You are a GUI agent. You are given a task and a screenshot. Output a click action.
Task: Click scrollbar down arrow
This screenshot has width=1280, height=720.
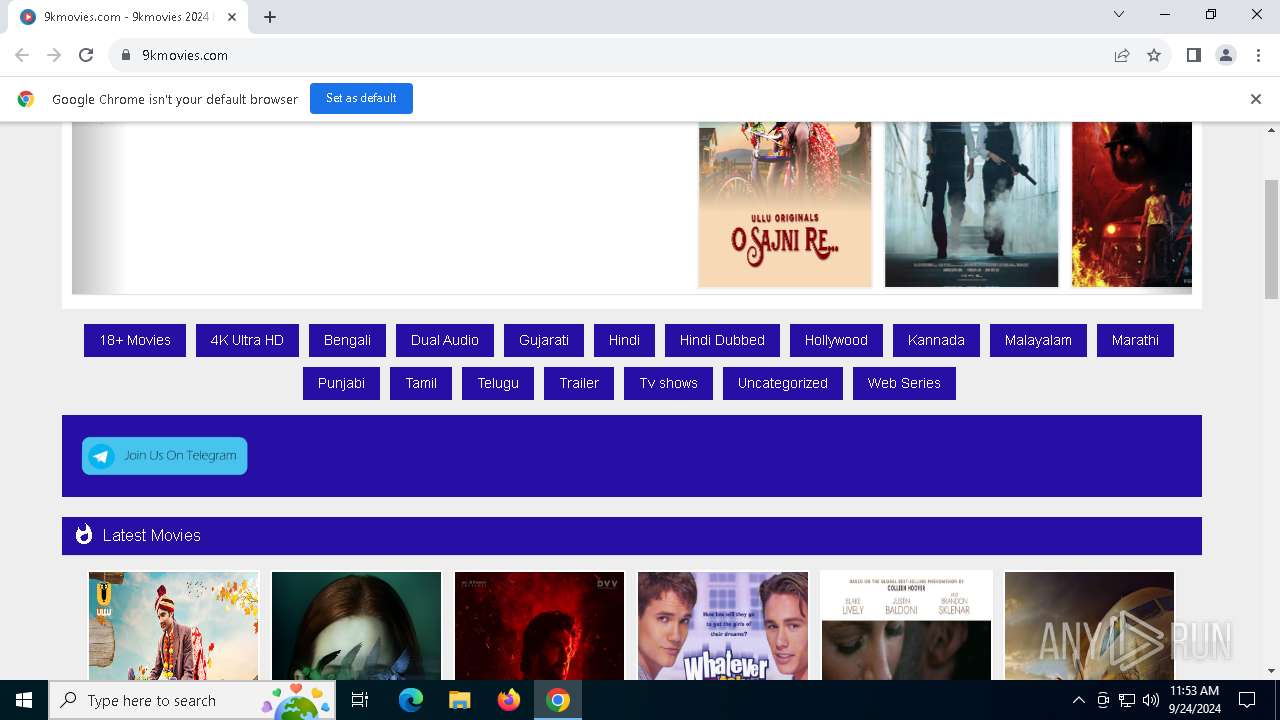pos(1271,671)
